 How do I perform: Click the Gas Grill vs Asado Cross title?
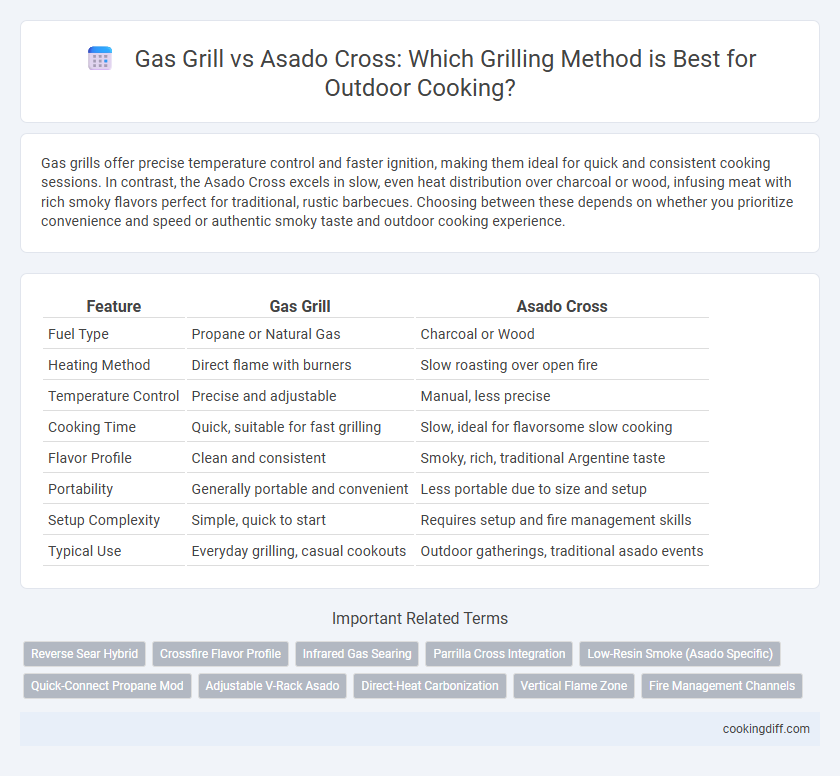click(445, 73)
